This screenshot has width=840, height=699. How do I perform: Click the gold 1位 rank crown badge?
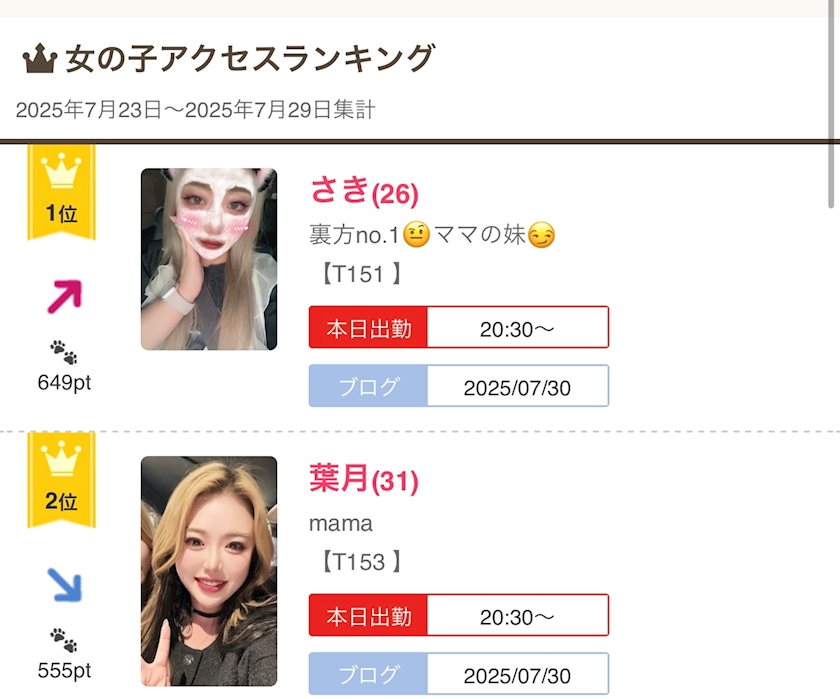click(x=61, y=190)
